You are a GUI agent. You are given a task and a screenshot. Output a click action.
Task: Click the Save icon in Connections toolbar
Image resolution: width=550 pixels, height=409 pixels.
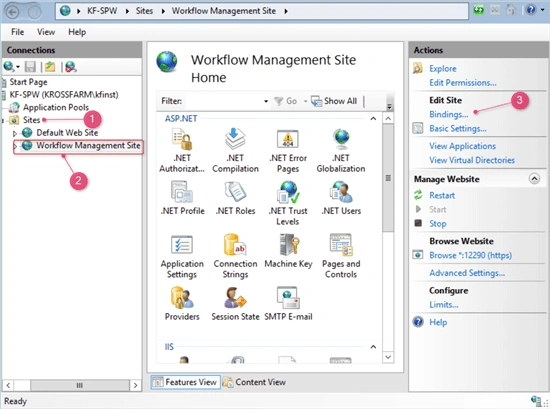pyautogui.click(x=31, y=66)
